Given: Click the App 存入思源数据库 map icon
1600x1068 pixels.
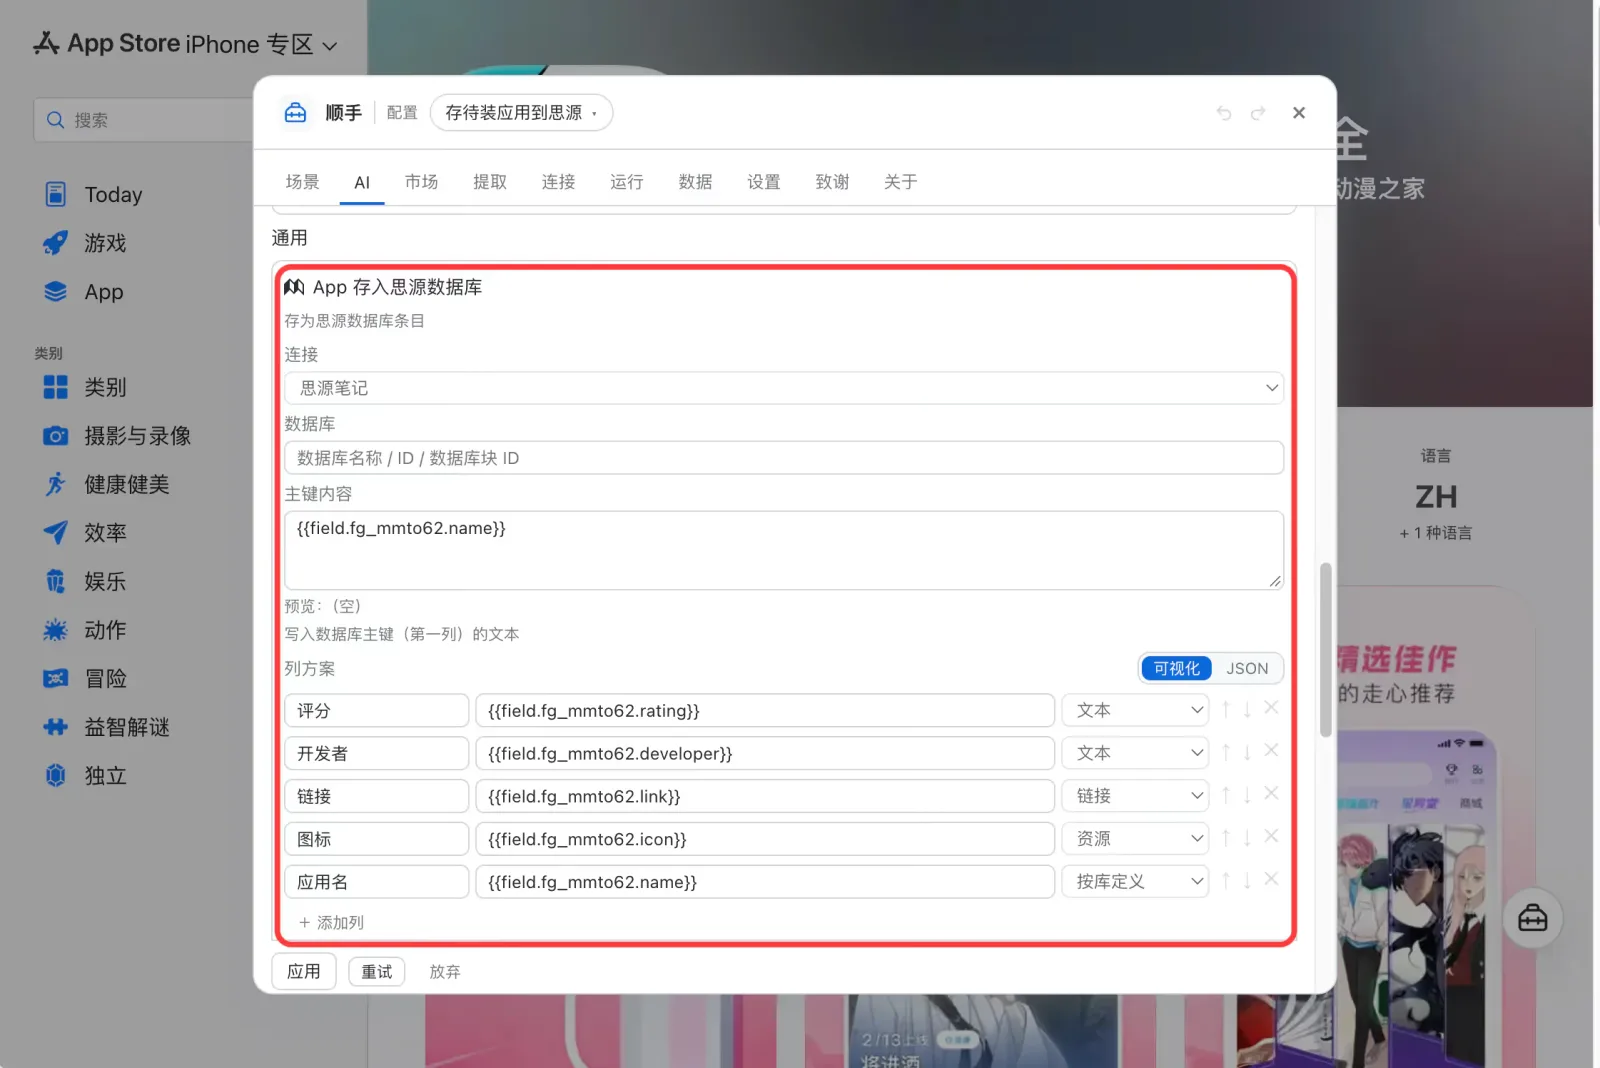Looking at the screenshot, I should pos(294,287).
